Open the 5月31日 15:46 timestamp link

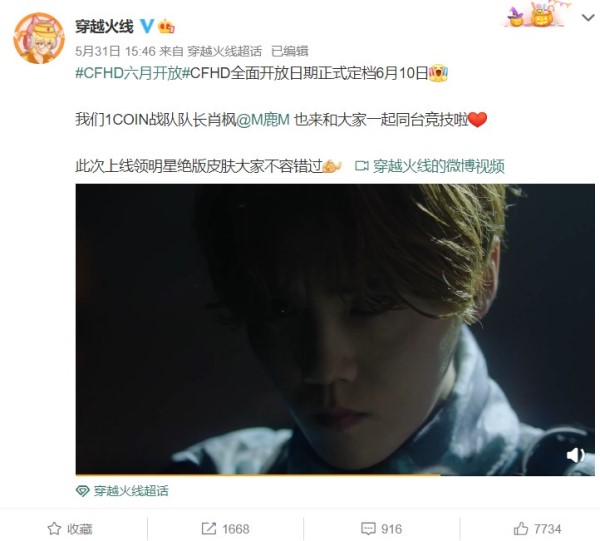(115, 51)
